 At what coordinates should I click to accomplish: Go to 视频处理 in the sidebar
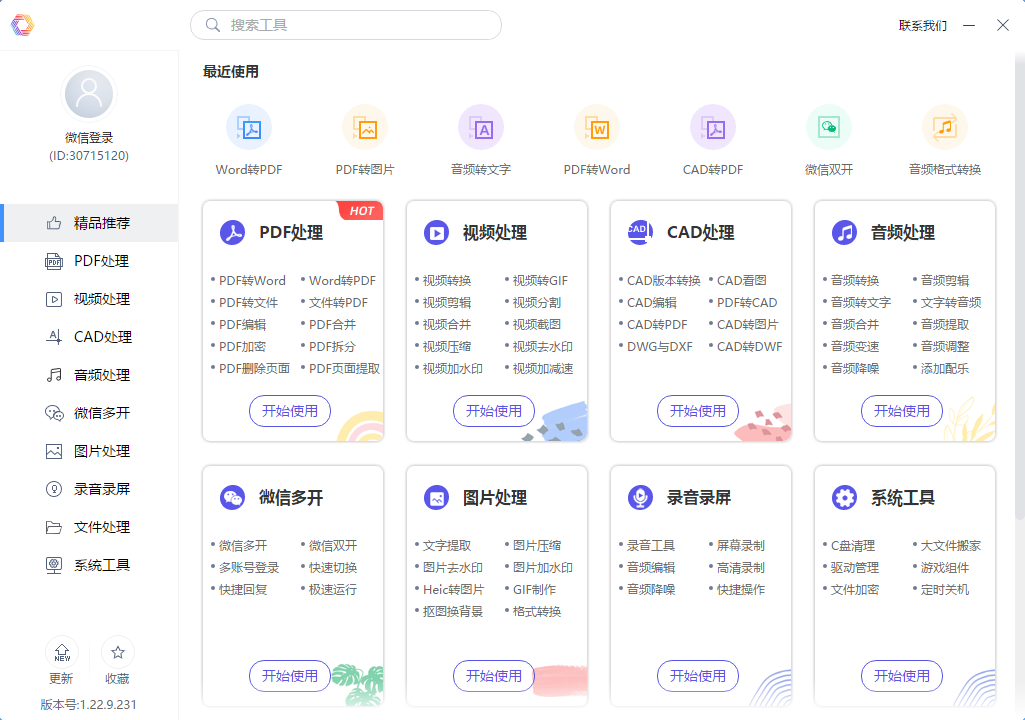click(x=89, y=299)
